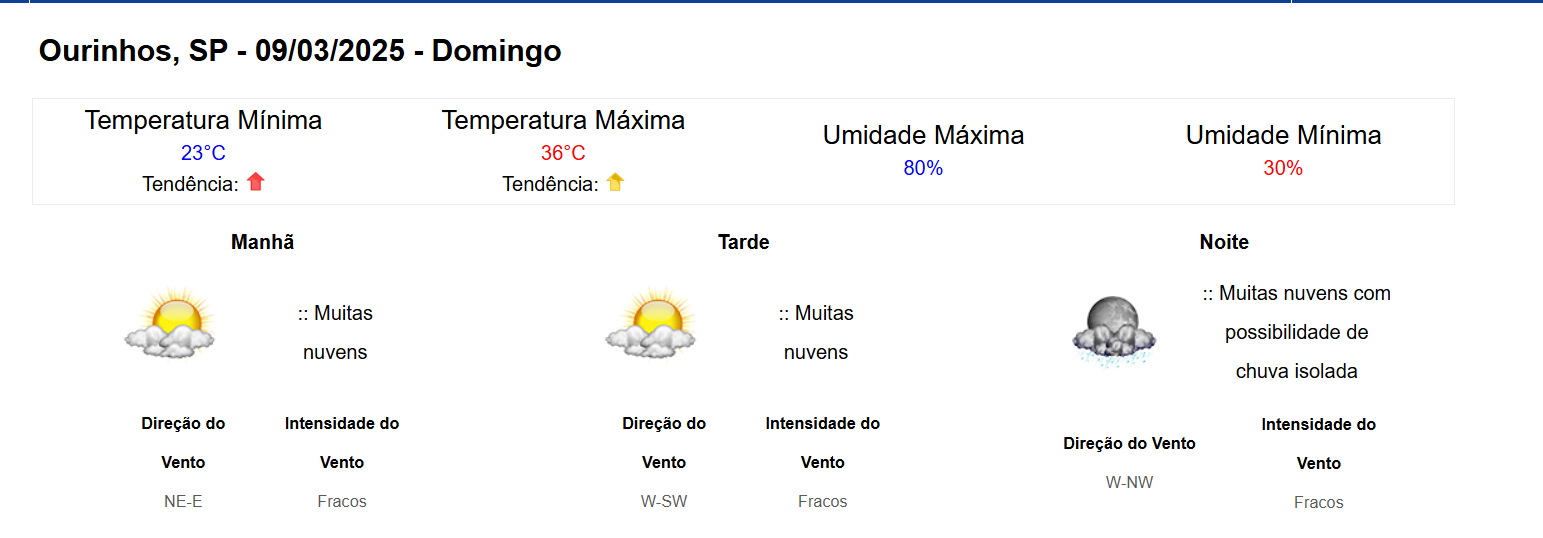The height and width of the screenshot is (538, 1543).
Task: Select the Noite period heading
Action: 1224,242
